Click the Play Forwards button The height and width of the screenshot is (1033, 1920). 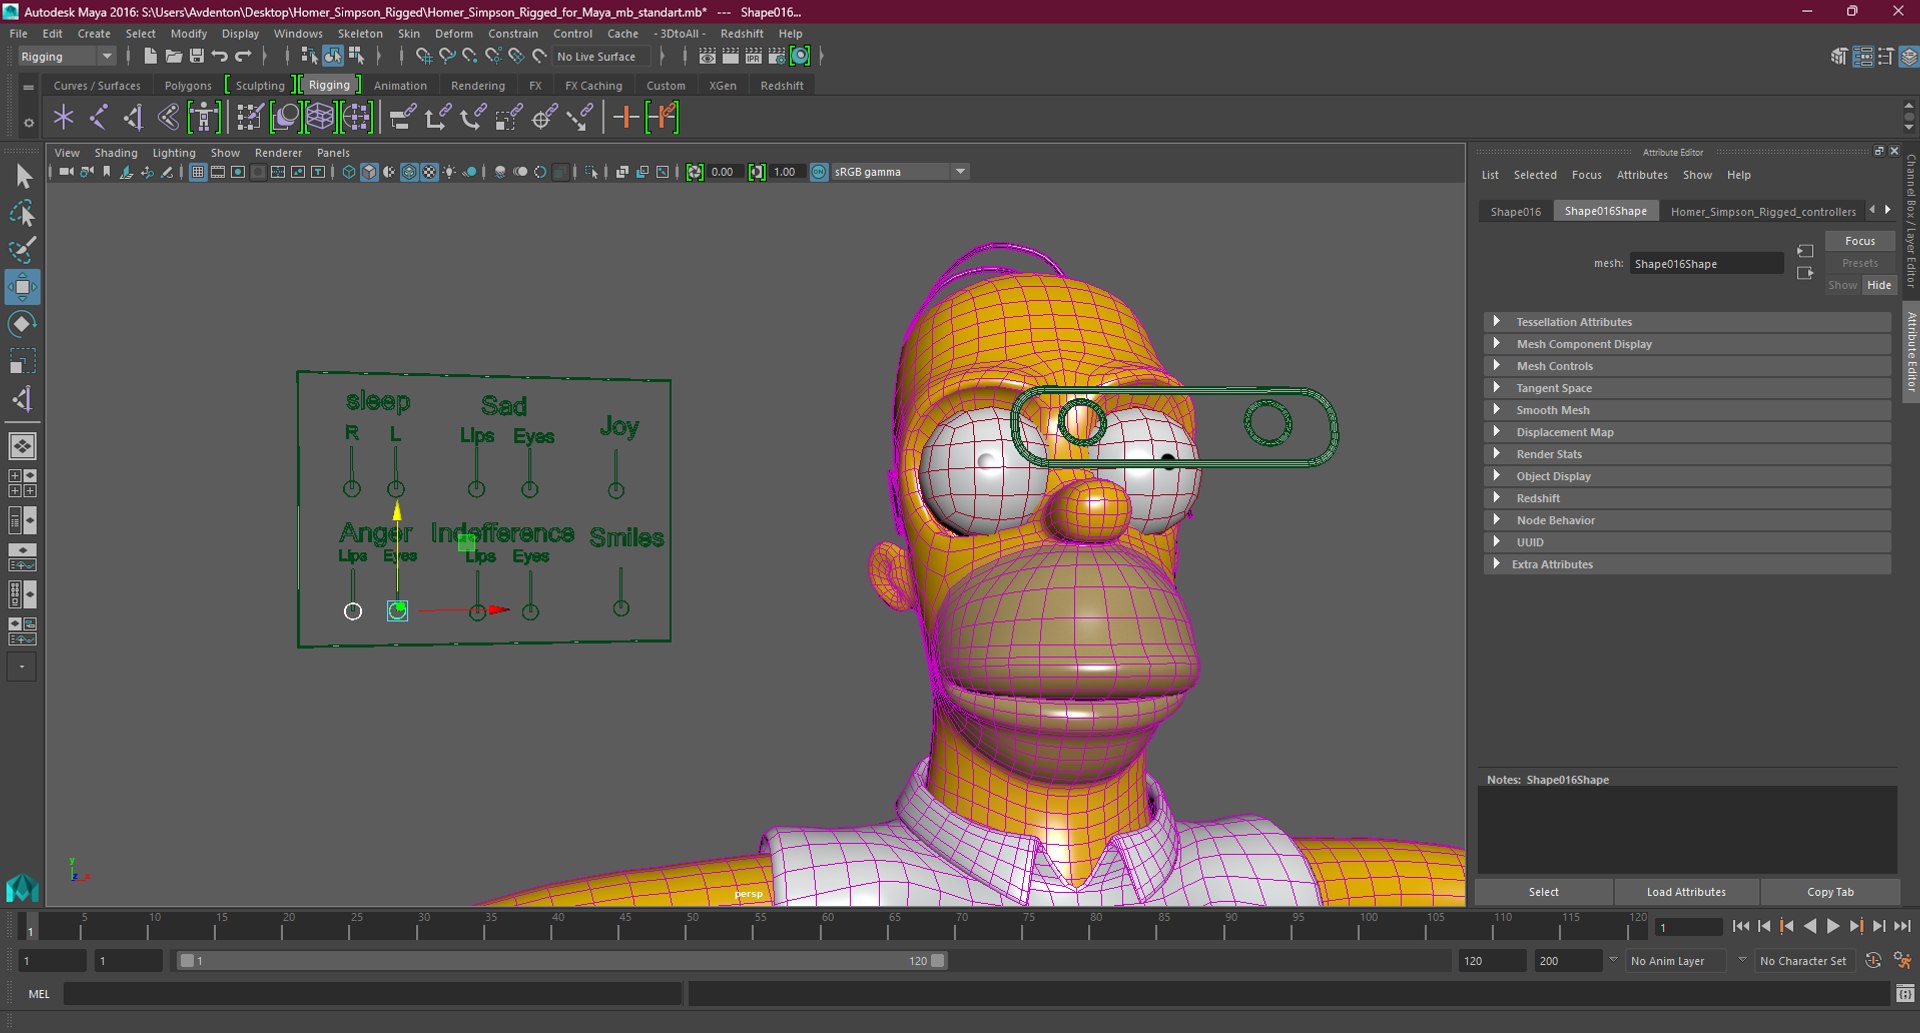tap(1833, 927)
